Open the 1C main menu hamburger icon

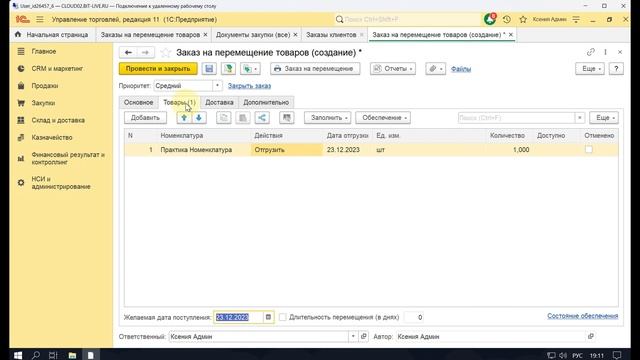(x=40, y=19)
